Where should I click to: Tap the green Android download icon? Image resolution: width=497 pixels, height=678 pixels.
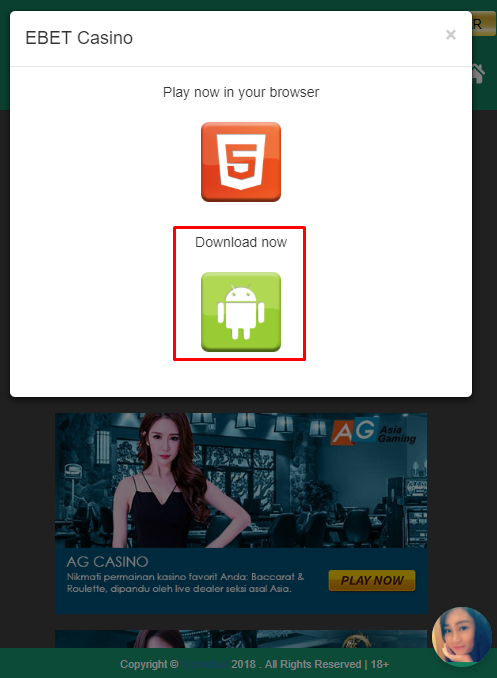pos(241,312)
